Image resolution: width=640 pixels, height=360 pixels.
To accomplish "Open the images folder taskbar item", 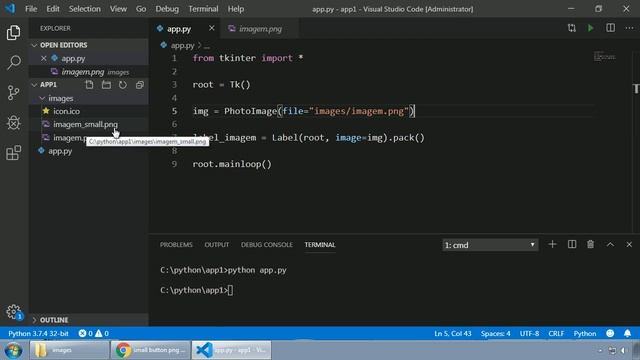I will [69, 350].
